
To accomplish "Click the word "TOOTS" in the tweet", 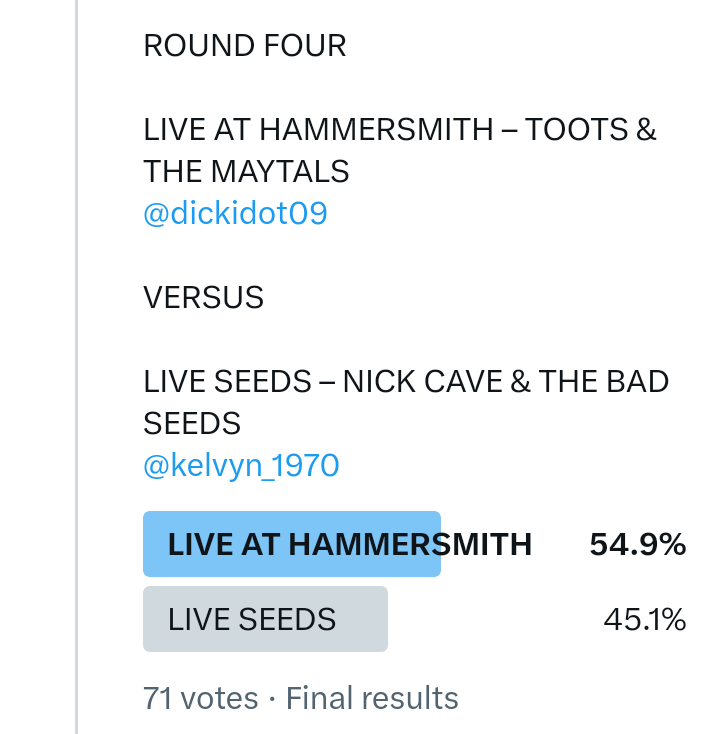I will pos(577,130).
